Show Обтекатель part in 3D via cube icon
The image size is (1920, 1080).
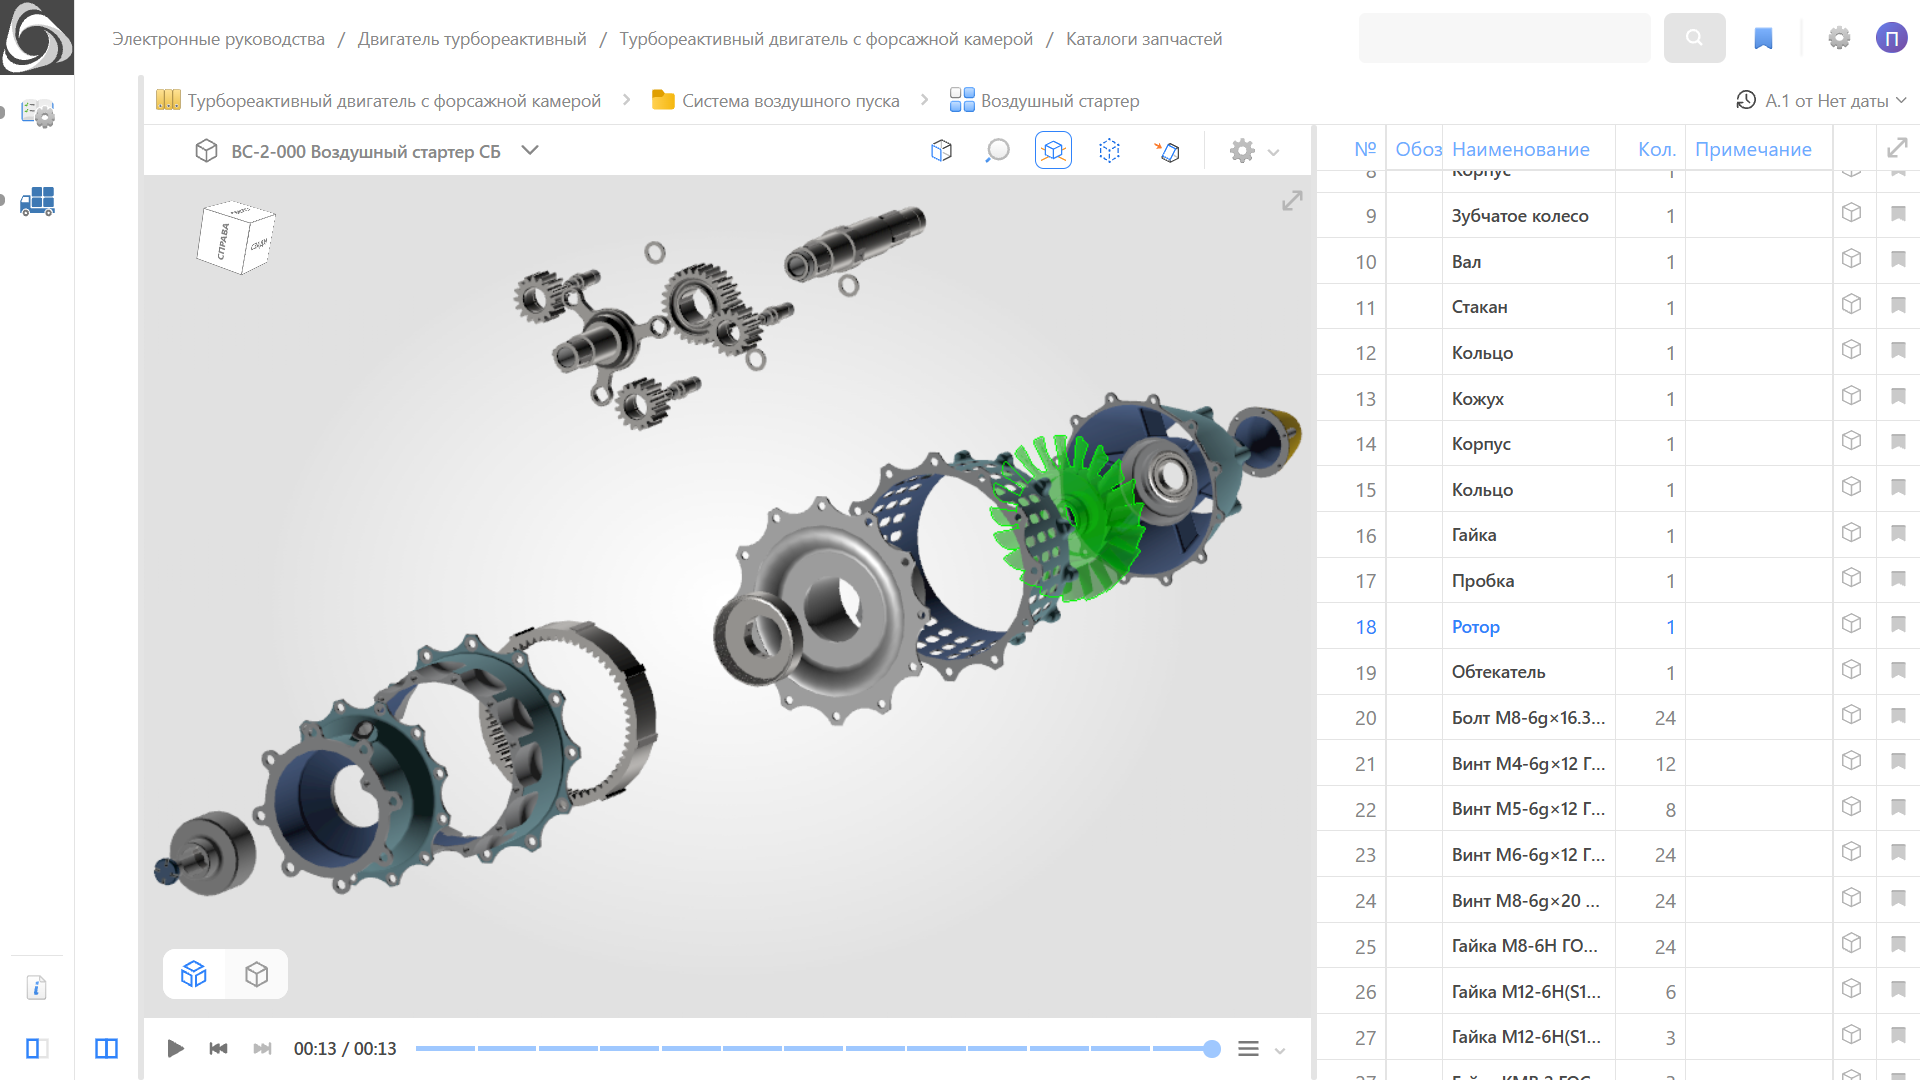(x=1851, y=669)
